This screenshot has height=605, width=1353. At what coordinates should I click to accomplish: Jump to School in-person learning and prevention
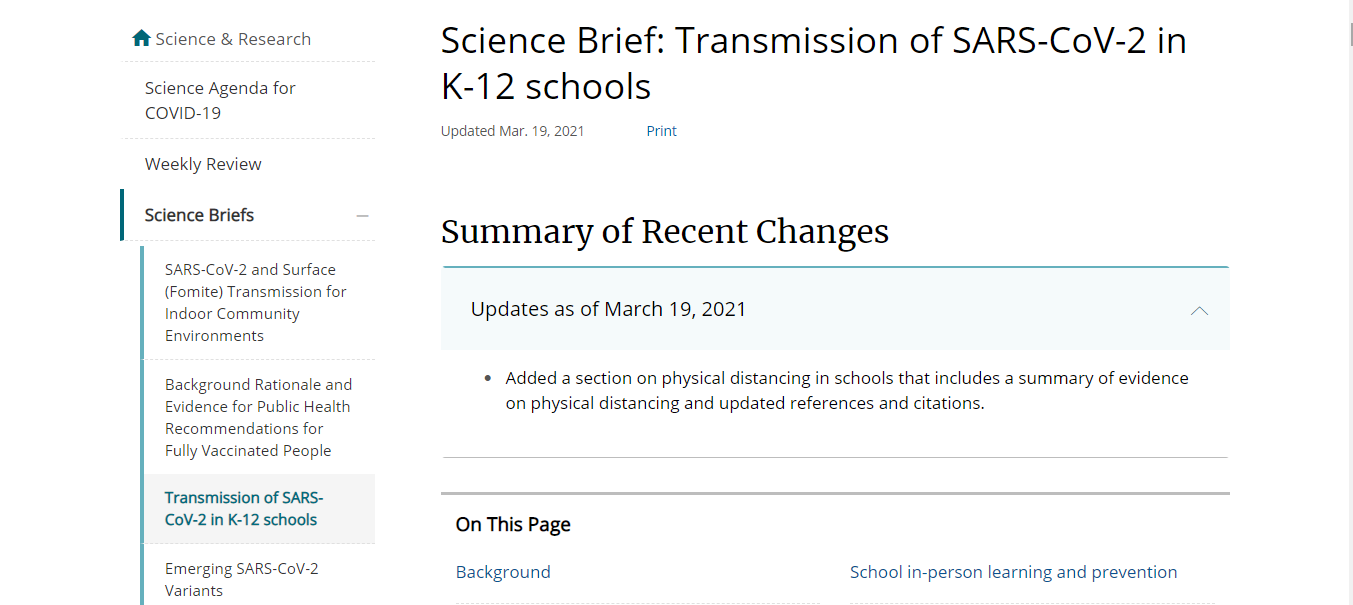(1013, 572)
